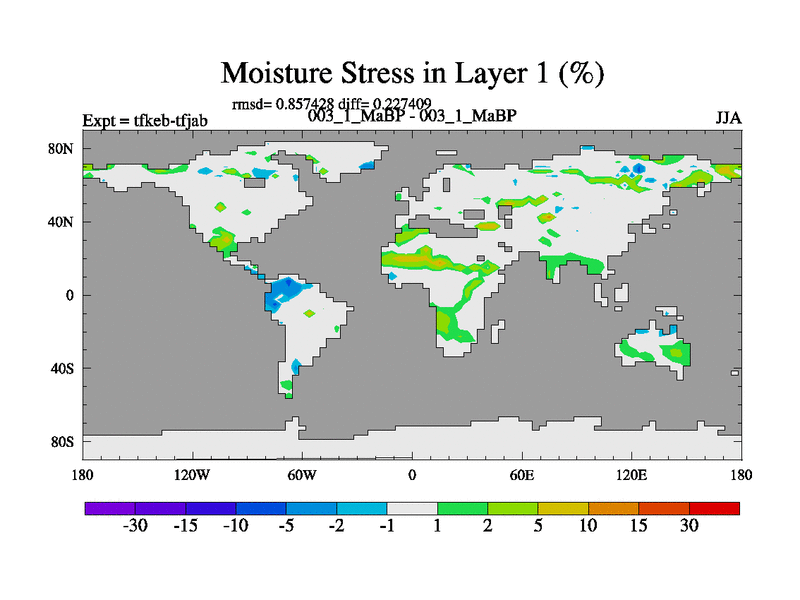The width and height of the screenshot is (800, 600).
Task: Click the red colorbar swatch above 30
Action: (x=714, y=508)
